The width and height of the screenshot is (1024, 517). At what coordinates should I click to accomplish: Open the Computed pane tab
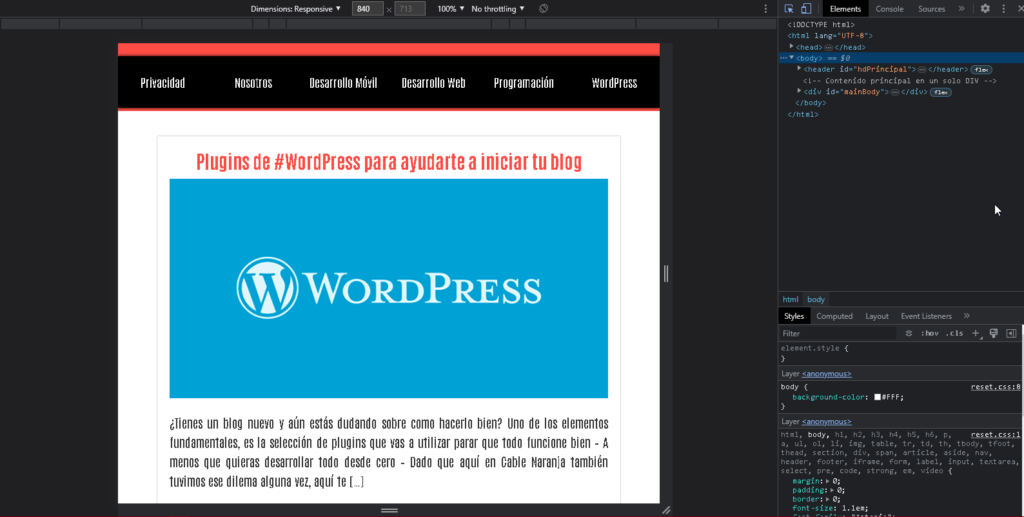click(834, 316)
